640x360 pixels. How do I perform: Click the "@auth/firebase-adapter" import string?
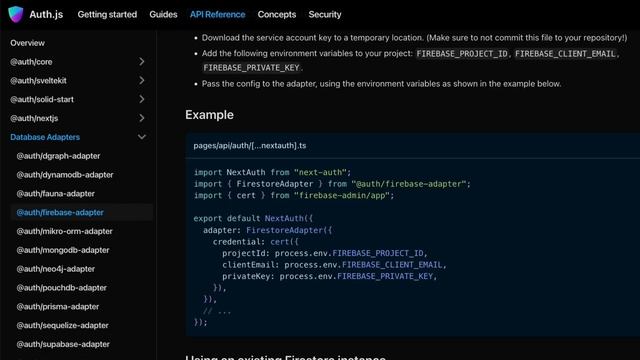coord(409,184)
